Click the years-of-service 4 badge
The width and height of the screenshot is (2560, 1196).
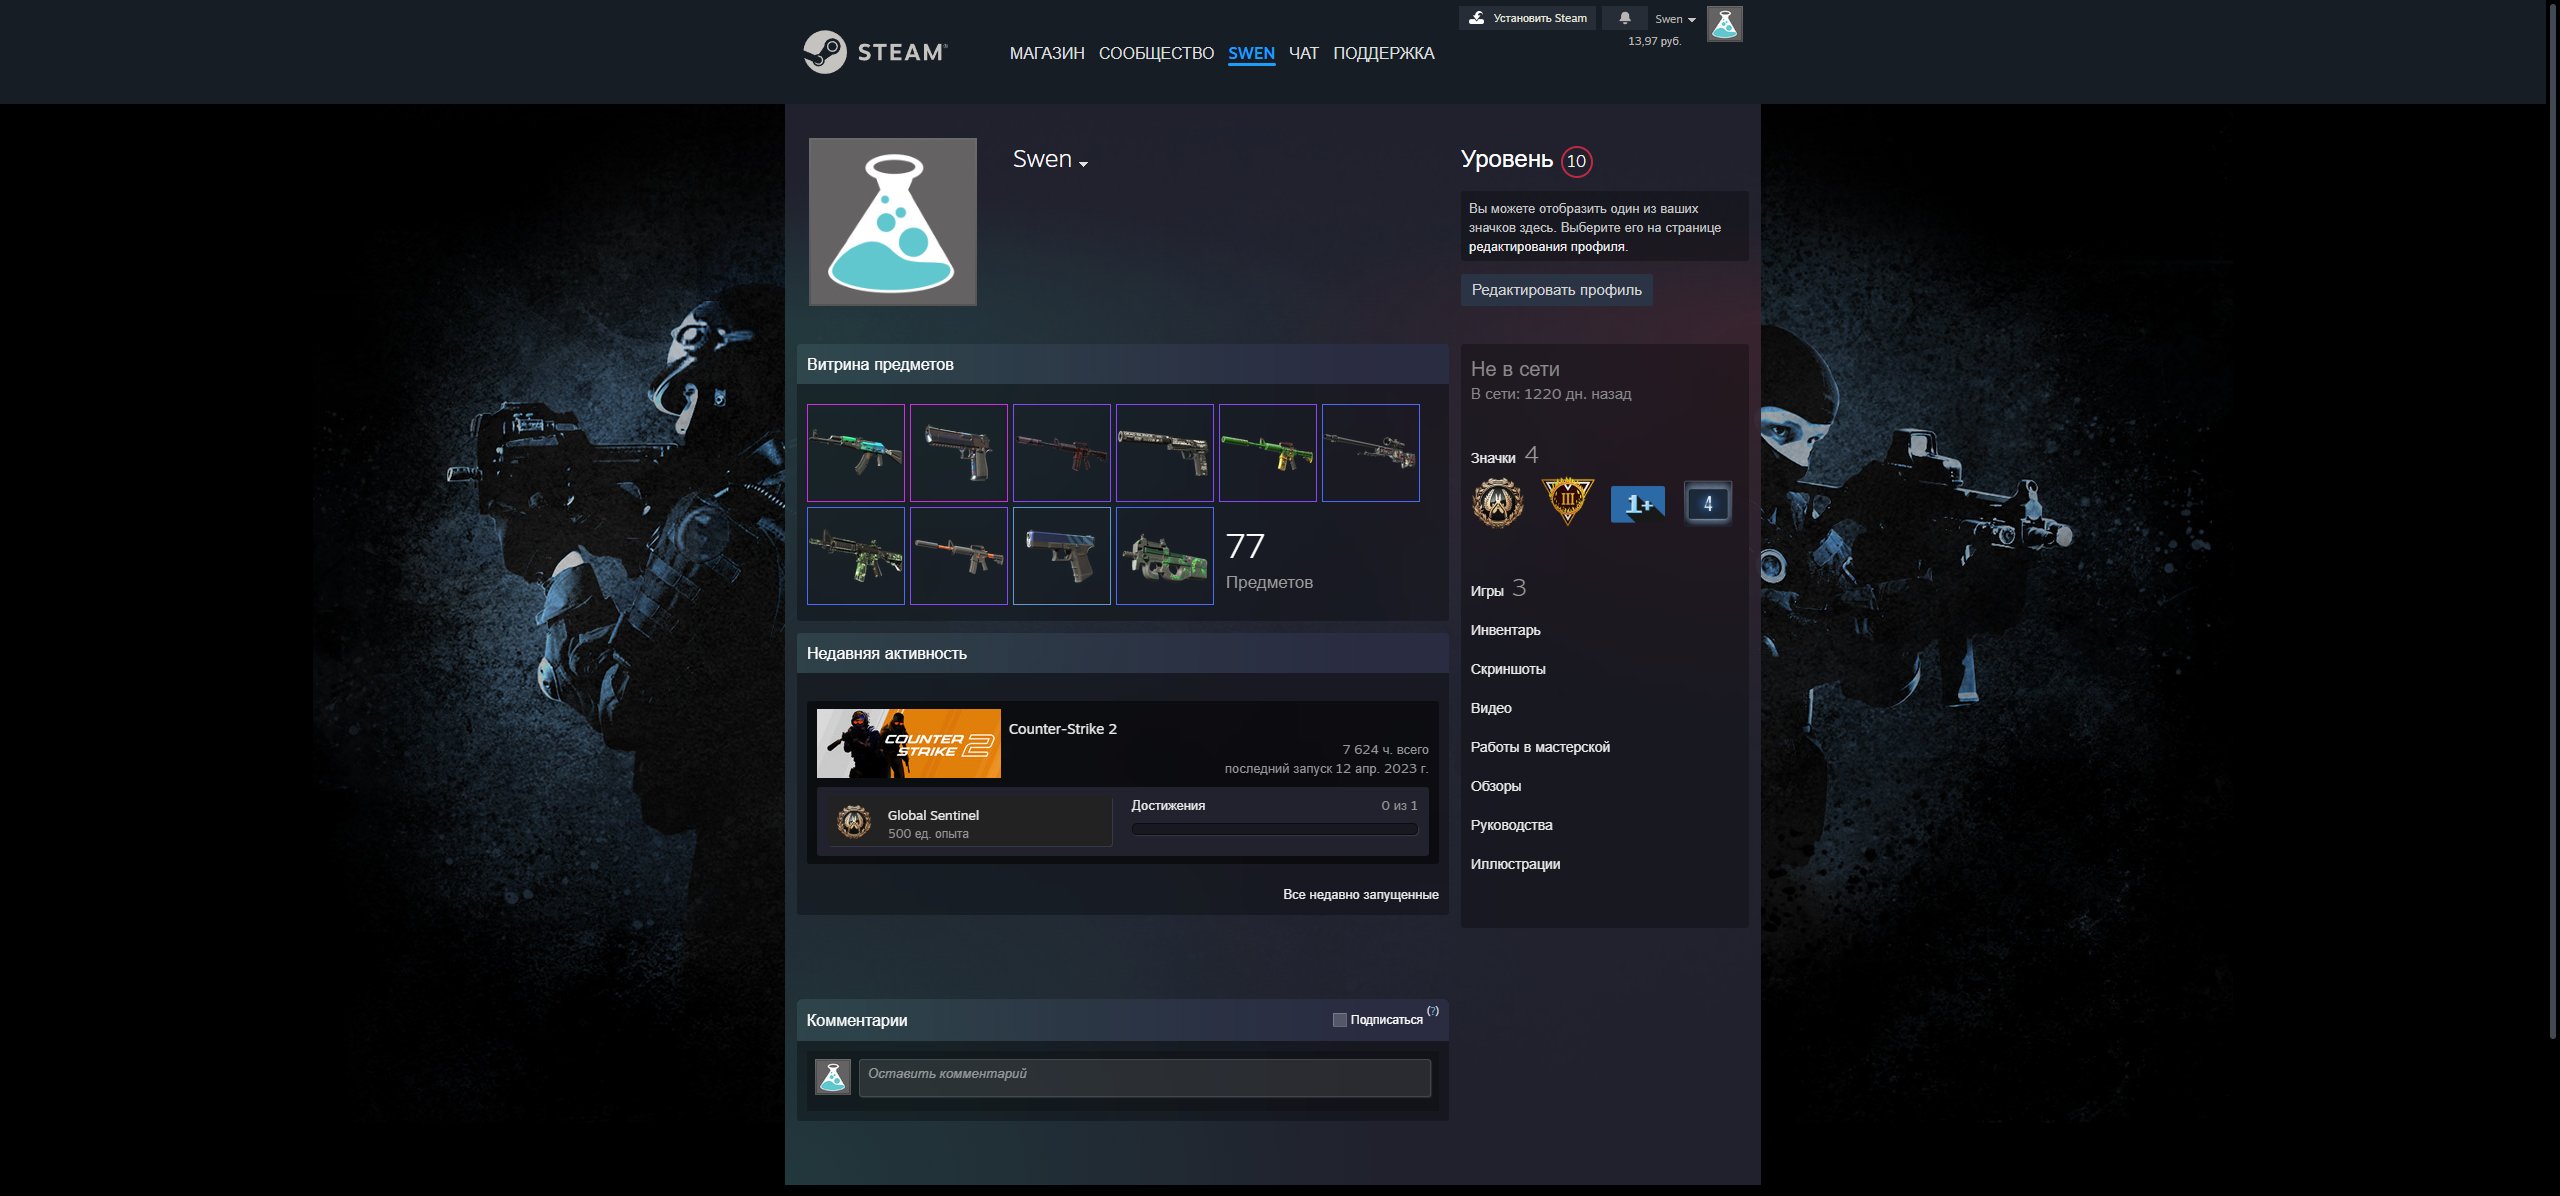1708,503
